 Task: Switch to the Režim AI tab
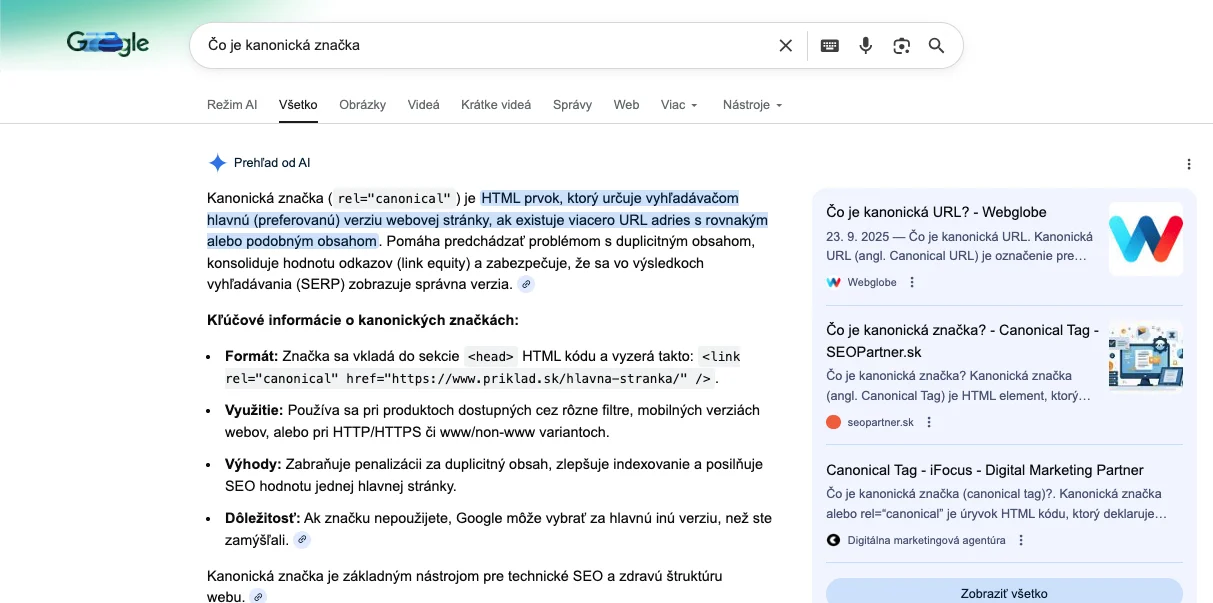(x=232, y=104)
